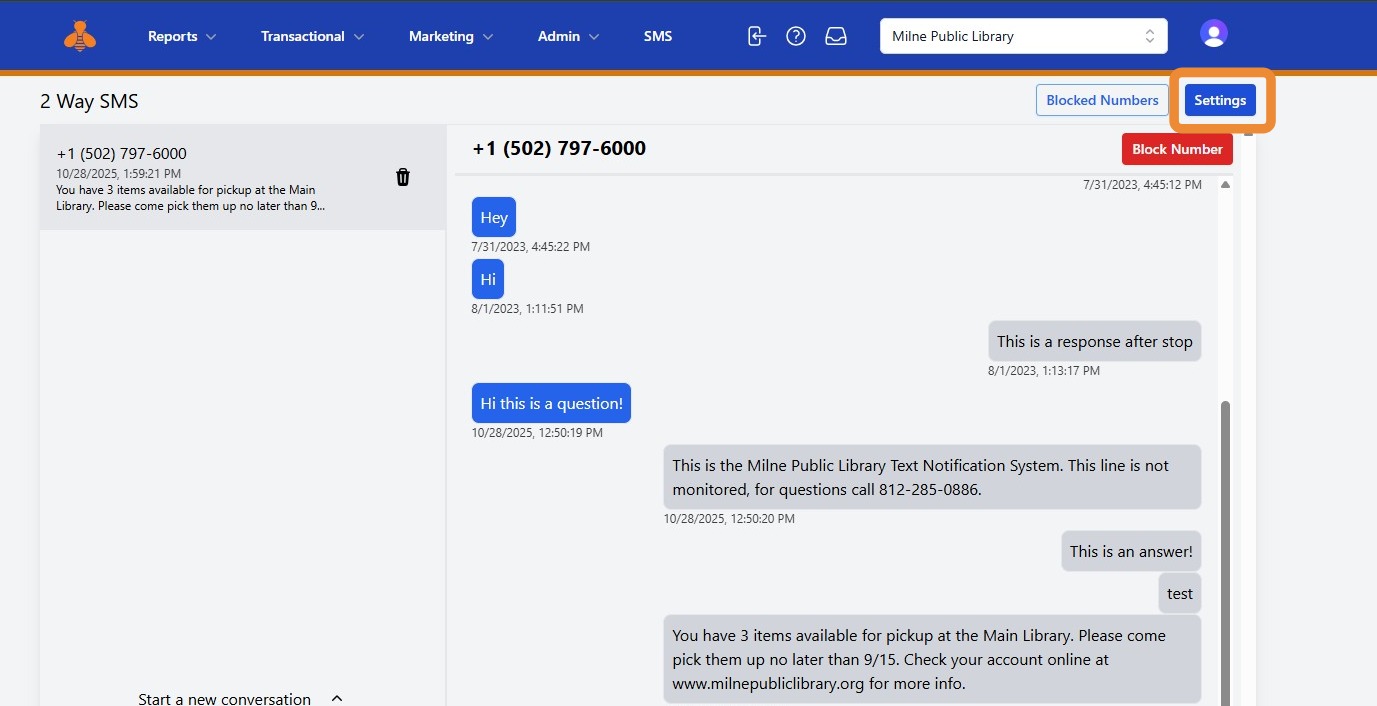
Task: Click 'Hi this is a question!' message
Action: 551,403
